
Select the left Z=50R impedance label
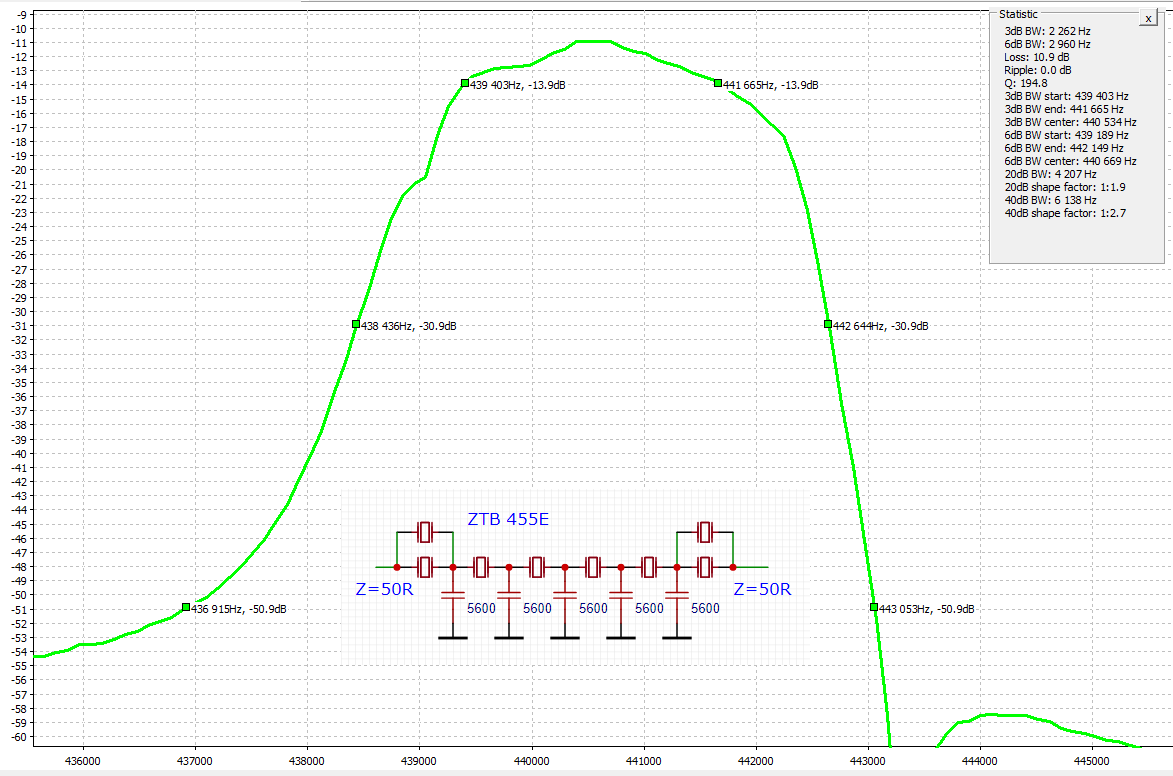[384, 590]
